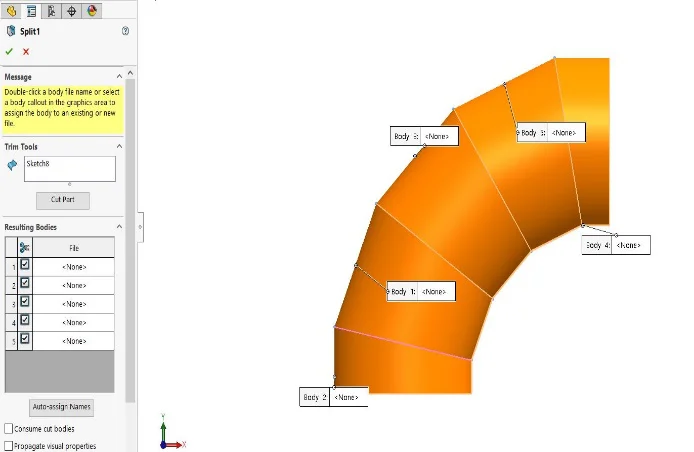Open help for the Split feature
This screenshot has width=694, height=452.
click(x=125, y=31)
